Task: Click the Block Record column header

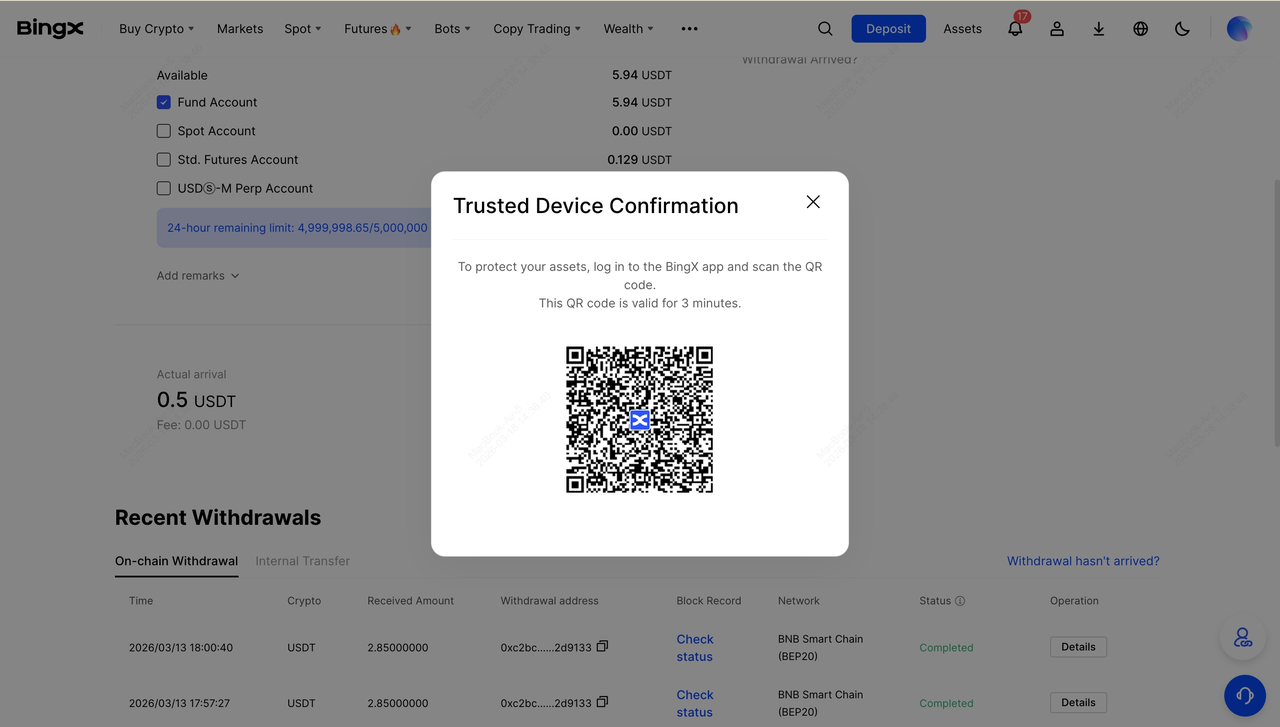Action: [709, 601]
